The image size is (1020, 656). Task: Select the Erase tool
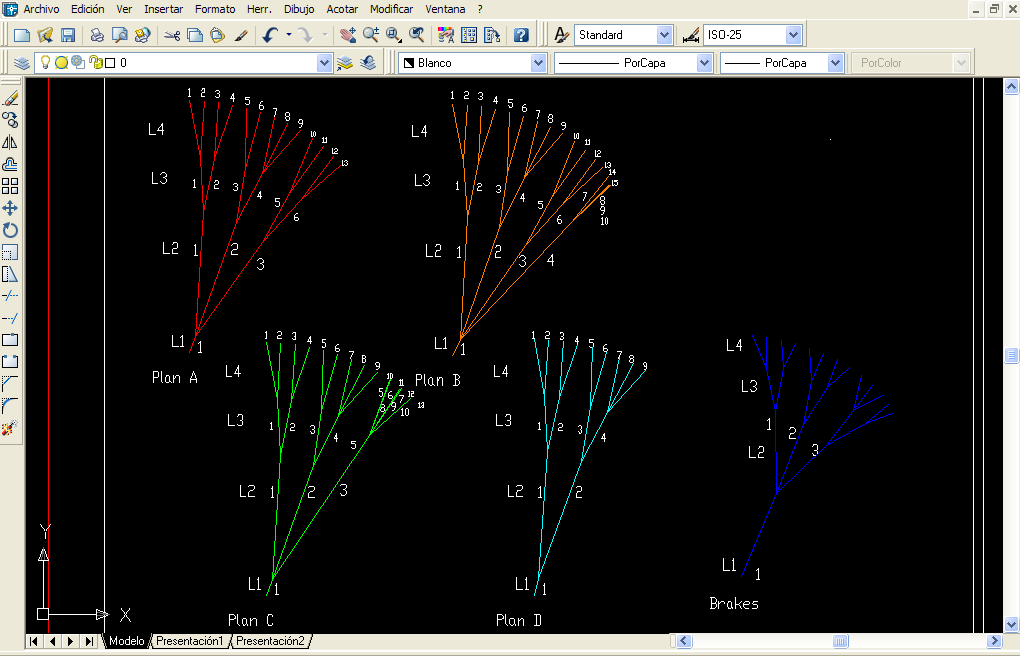tap(10, 98)
